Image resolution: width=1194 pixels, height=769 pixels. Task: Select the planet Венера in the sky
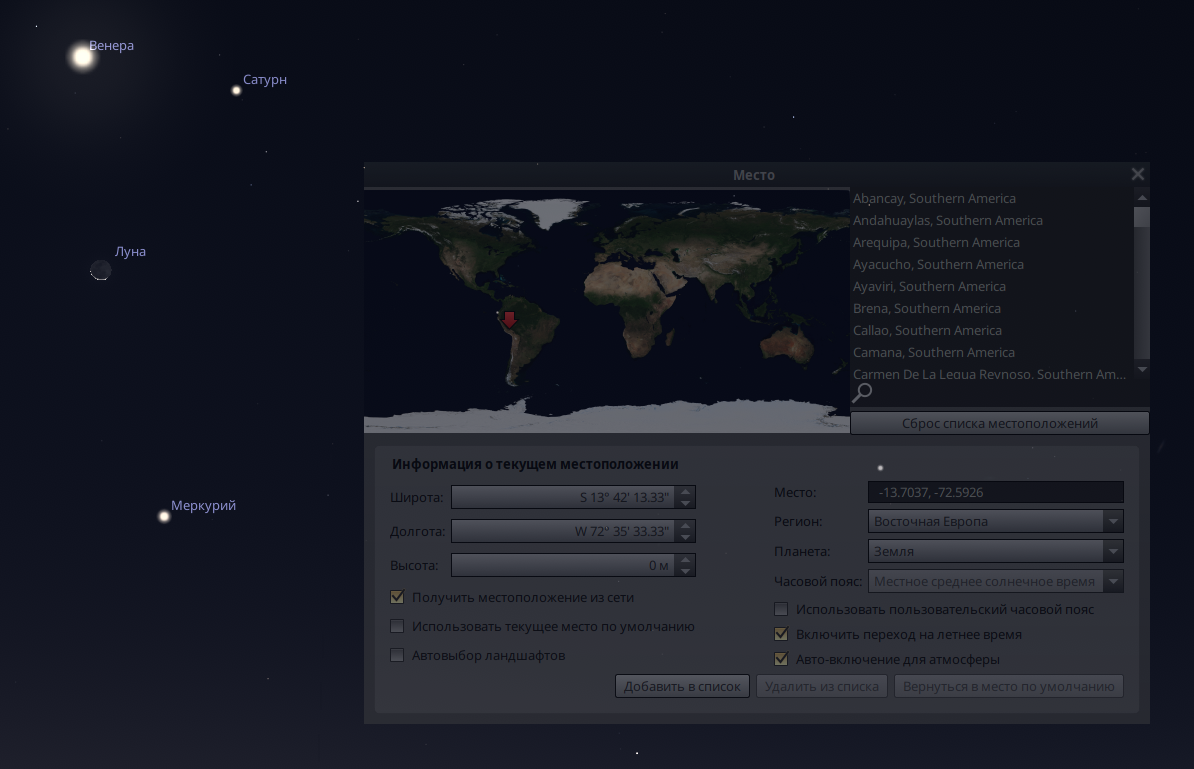[83, 57]
